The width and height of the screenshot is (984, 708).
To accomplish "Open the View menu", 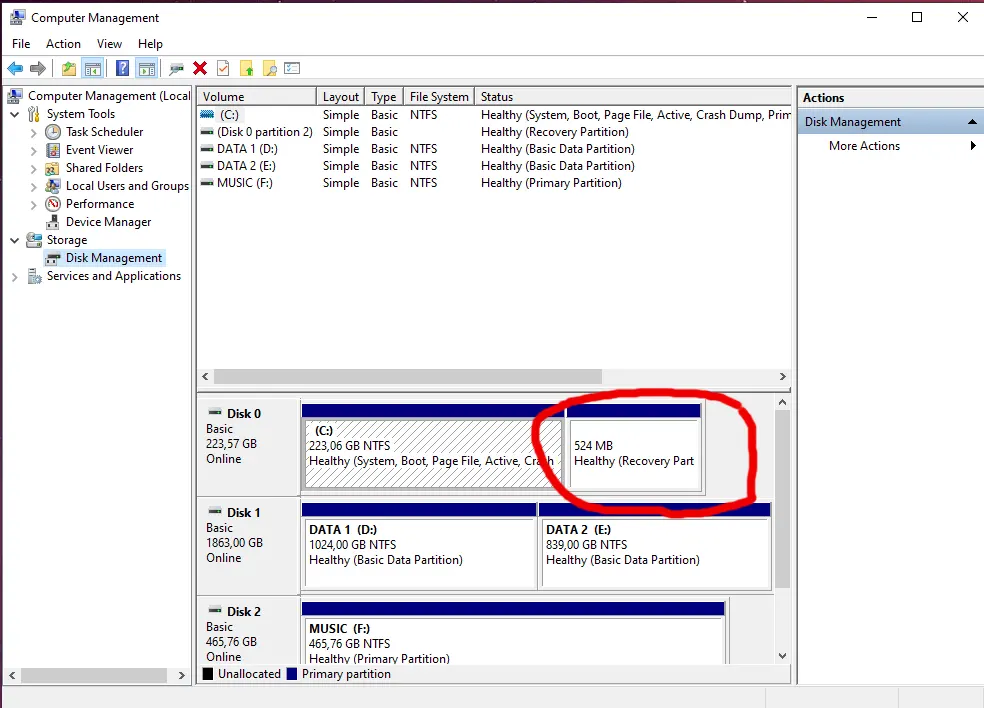I will [x=109, y=44].
